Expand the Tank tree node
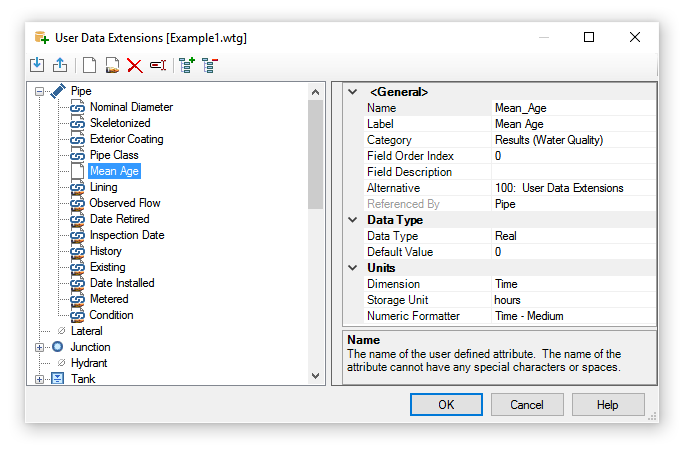Viewport: 682px width, 457px height. (40, 379)
